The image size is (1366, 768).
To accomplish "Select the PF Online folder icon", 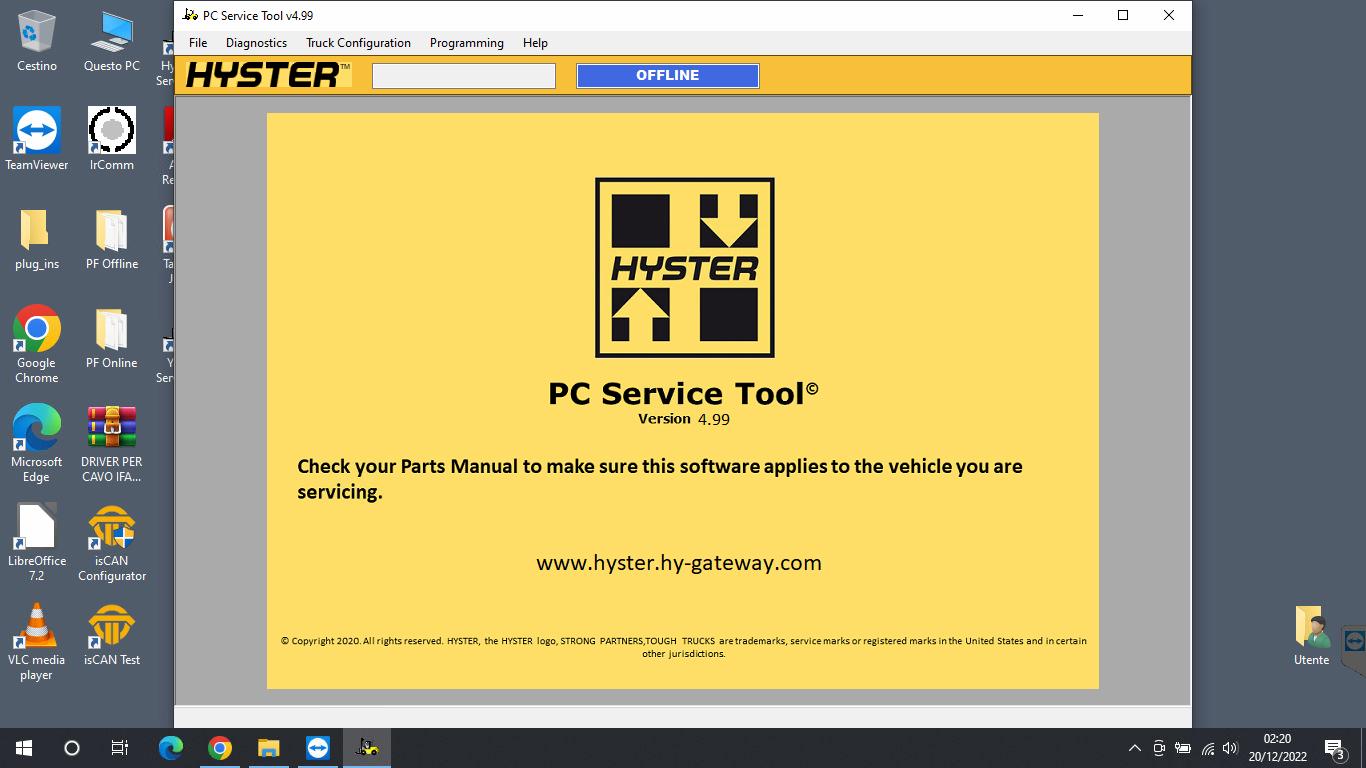I will (x=112, y=338).
